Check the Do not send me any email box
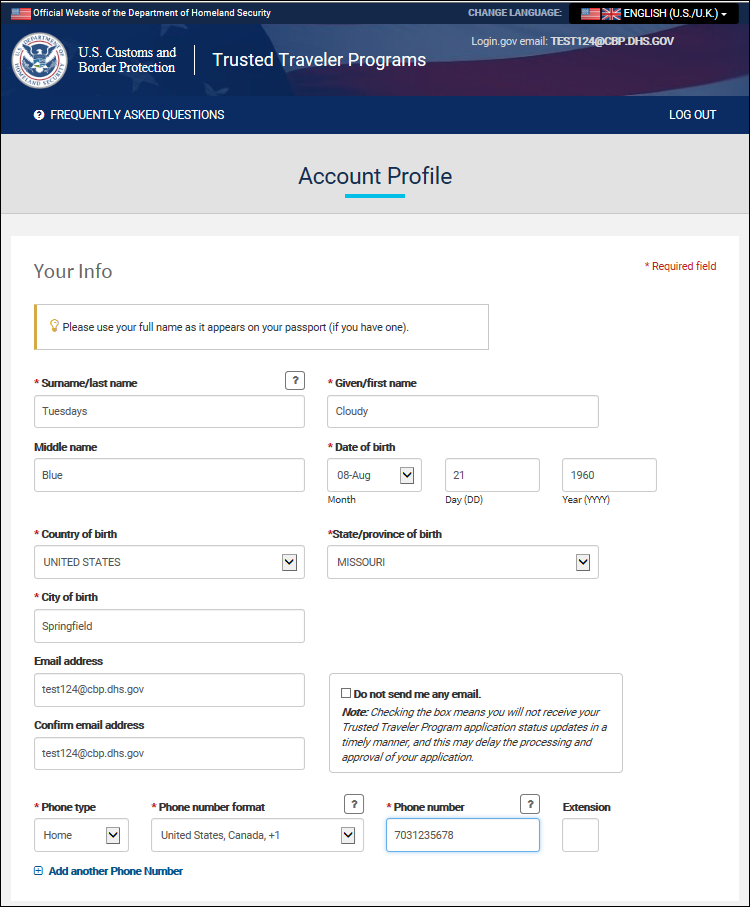The width and height of the screenshot is (750, 907). pos(346,693)
